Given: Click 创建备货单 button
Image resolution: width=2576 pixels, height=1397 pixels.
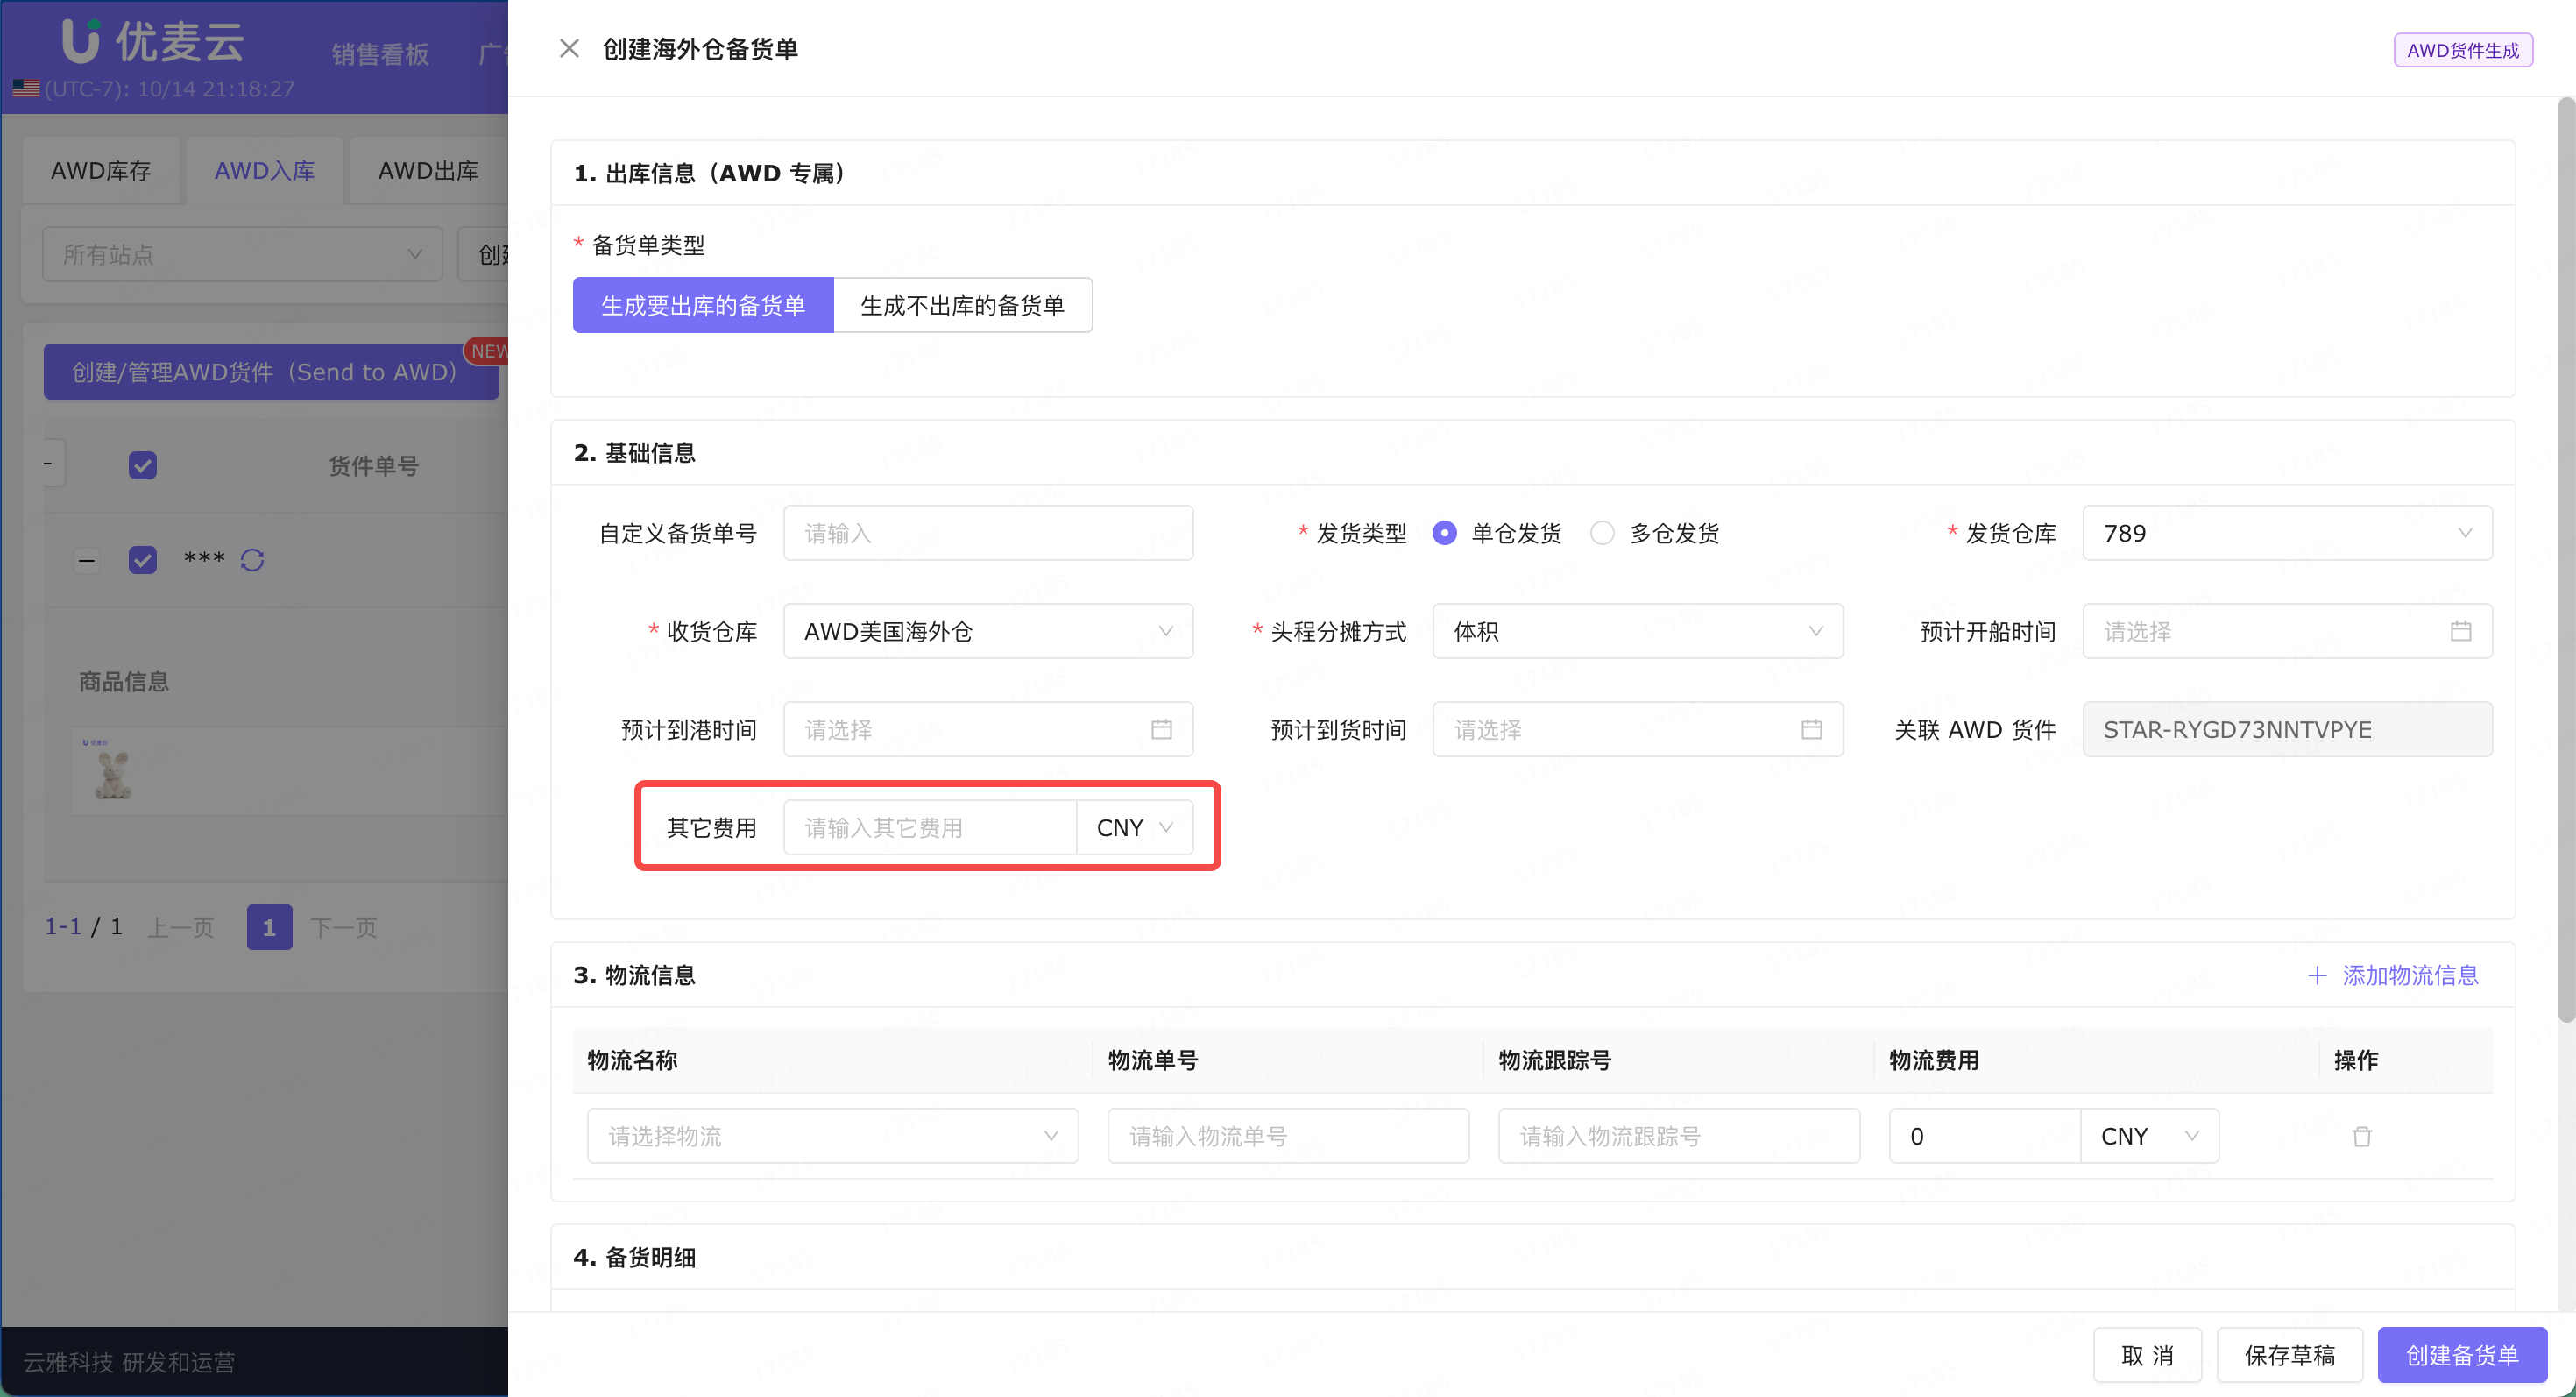Looking at the screenshot, I should click(x=2462, y=1355).
